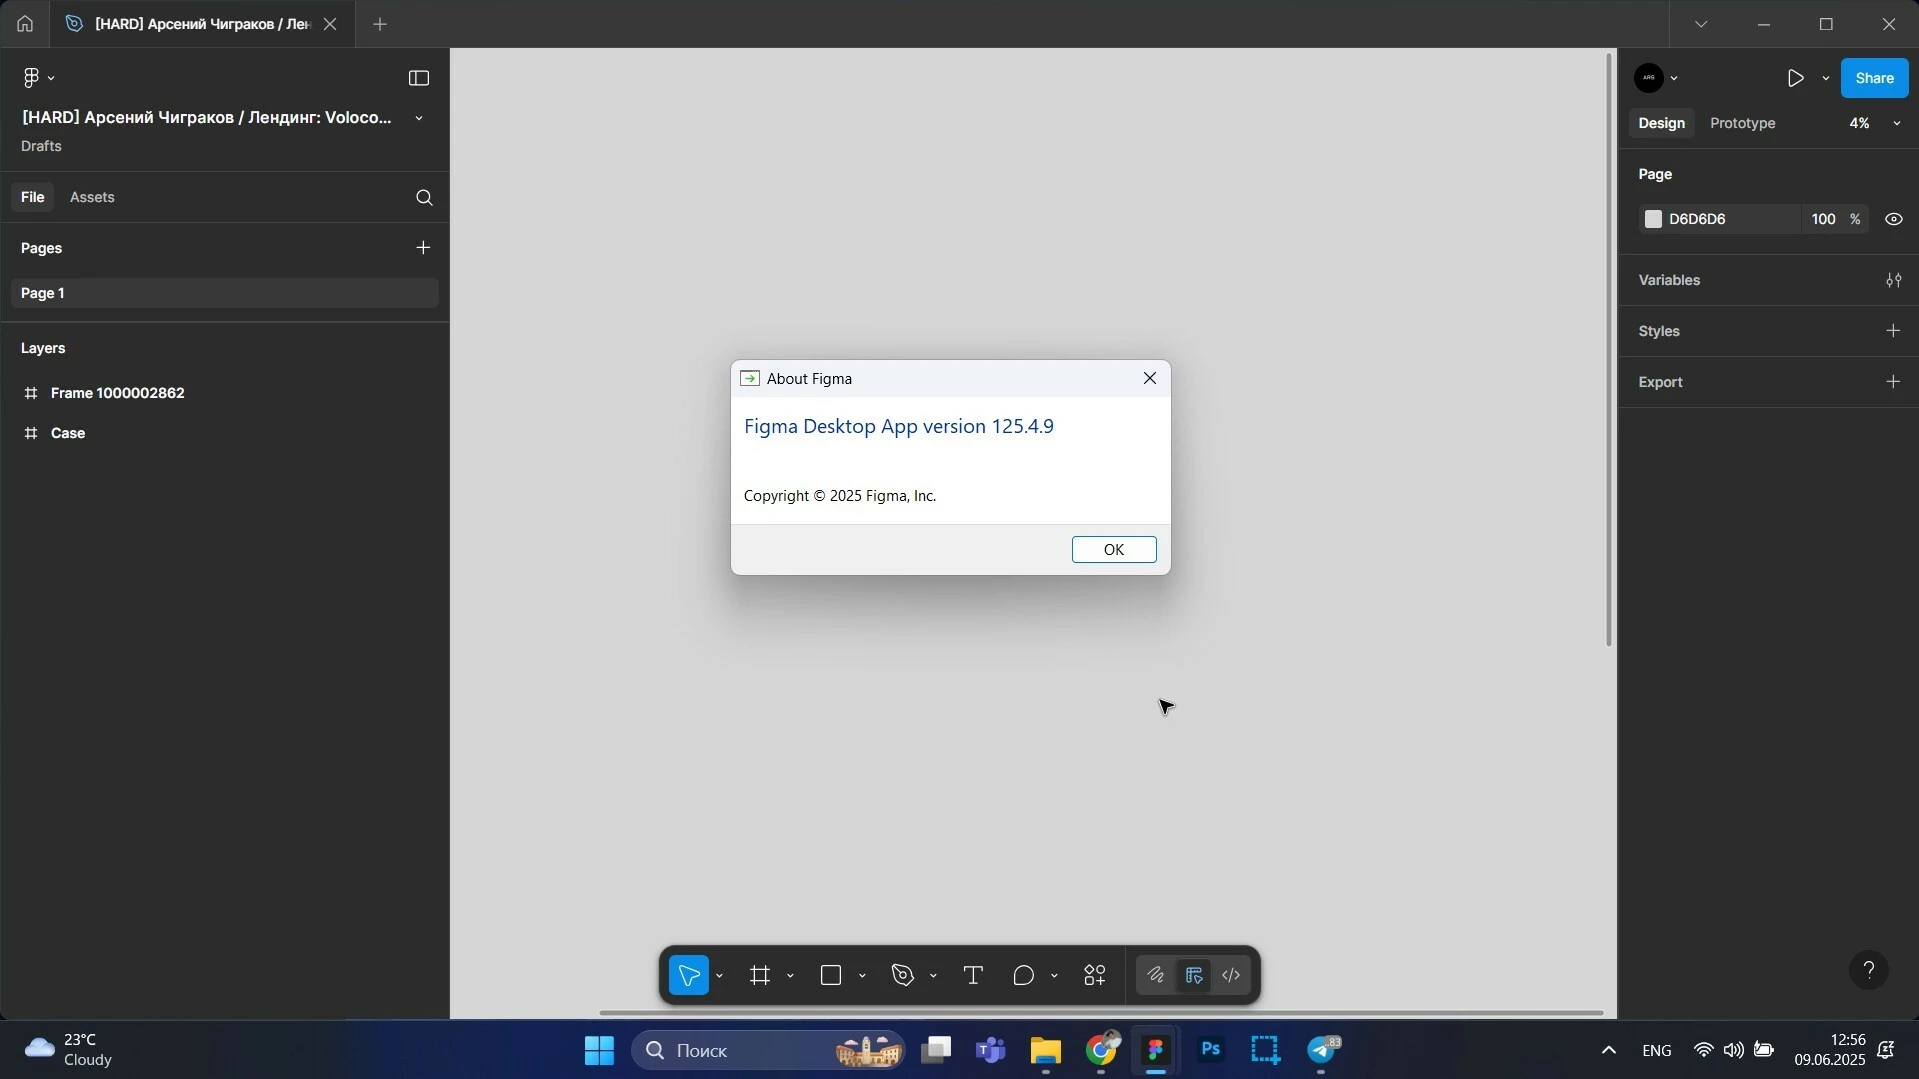This screenshot has height=1079, width=1919.
Task: Select Page 1 in pages list
Action: pyautogui.click(x=225, y=293)
